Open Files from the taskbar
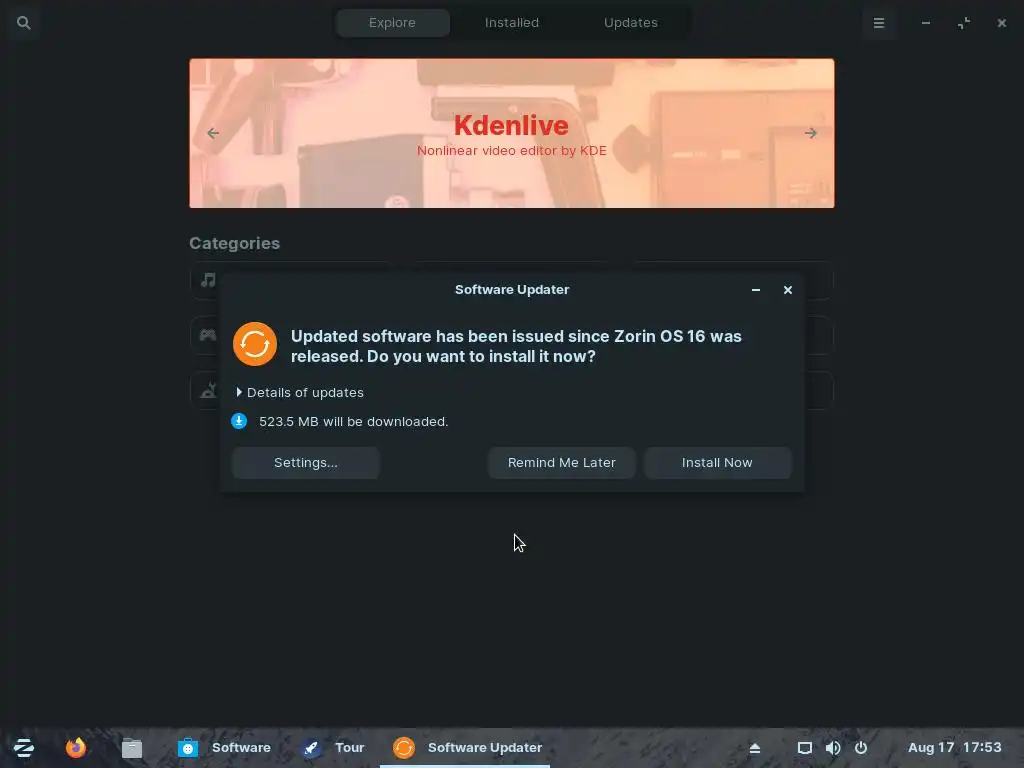Screen dimensions: 1024x768 click(x=131, y=747)
